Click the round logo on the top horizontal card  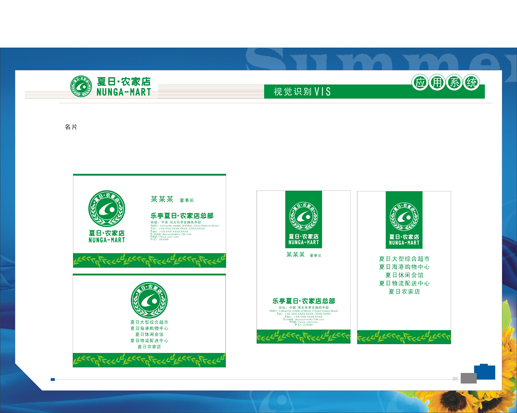pyautogui.click(x=107, y=208)
